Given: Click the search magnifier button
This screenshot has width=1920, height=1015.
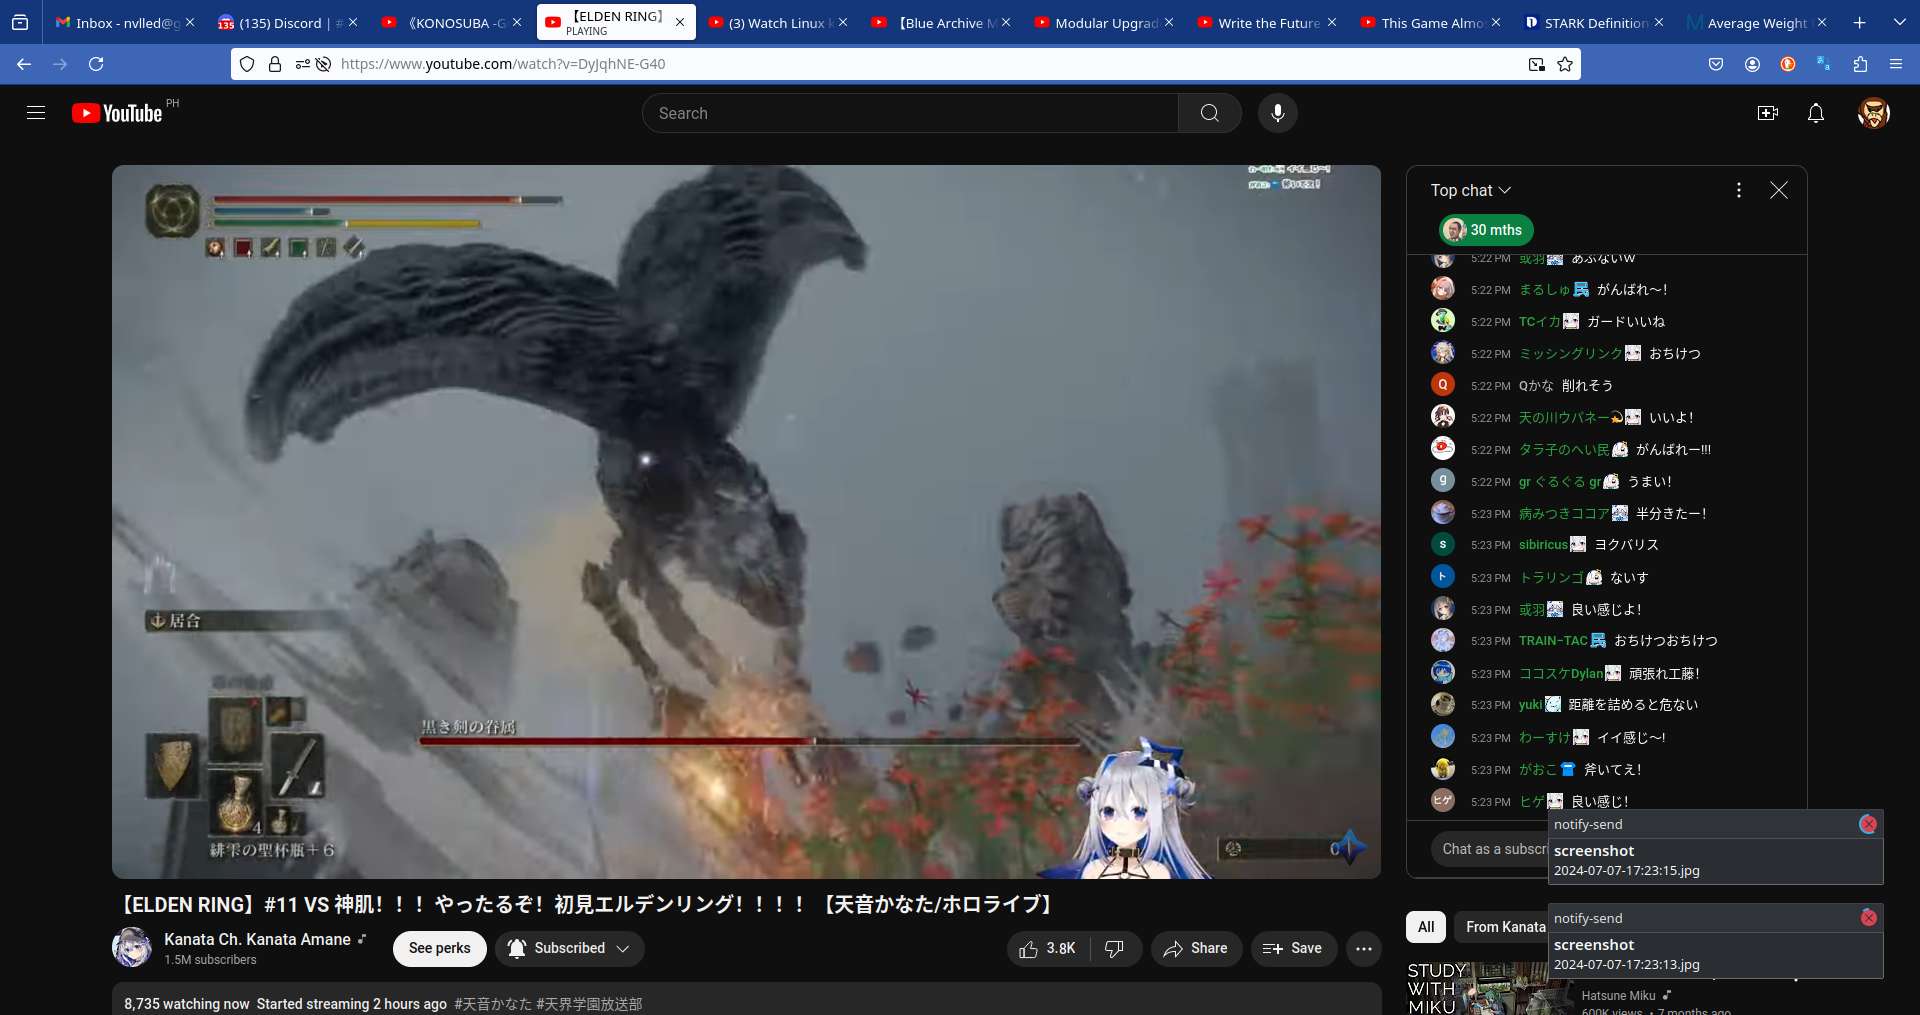Looking at the screenshot, I should [1210, 113].
